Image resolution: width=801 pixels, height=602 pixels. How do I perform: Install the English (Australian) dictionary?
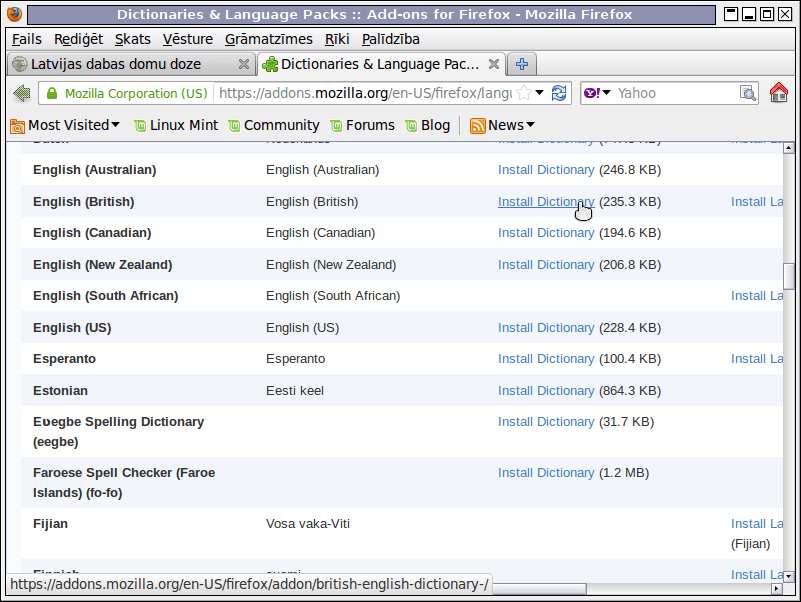[546, 170]
